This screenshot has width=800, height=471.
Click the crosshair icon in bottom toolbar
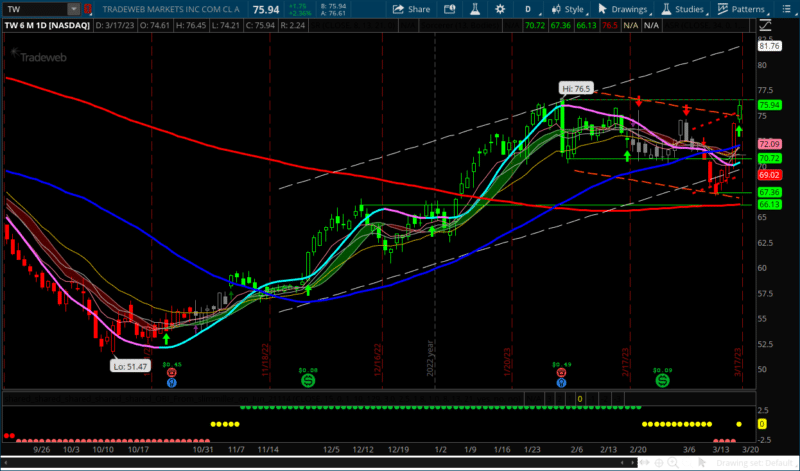pos(659,463)
